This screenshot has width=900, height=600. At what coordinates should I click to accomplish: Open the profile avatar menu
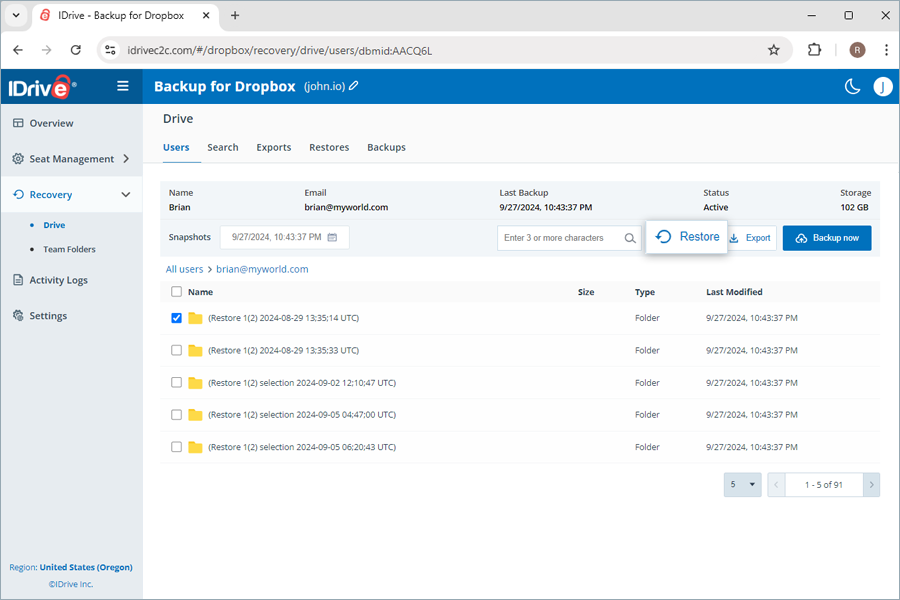pos(883,87)
